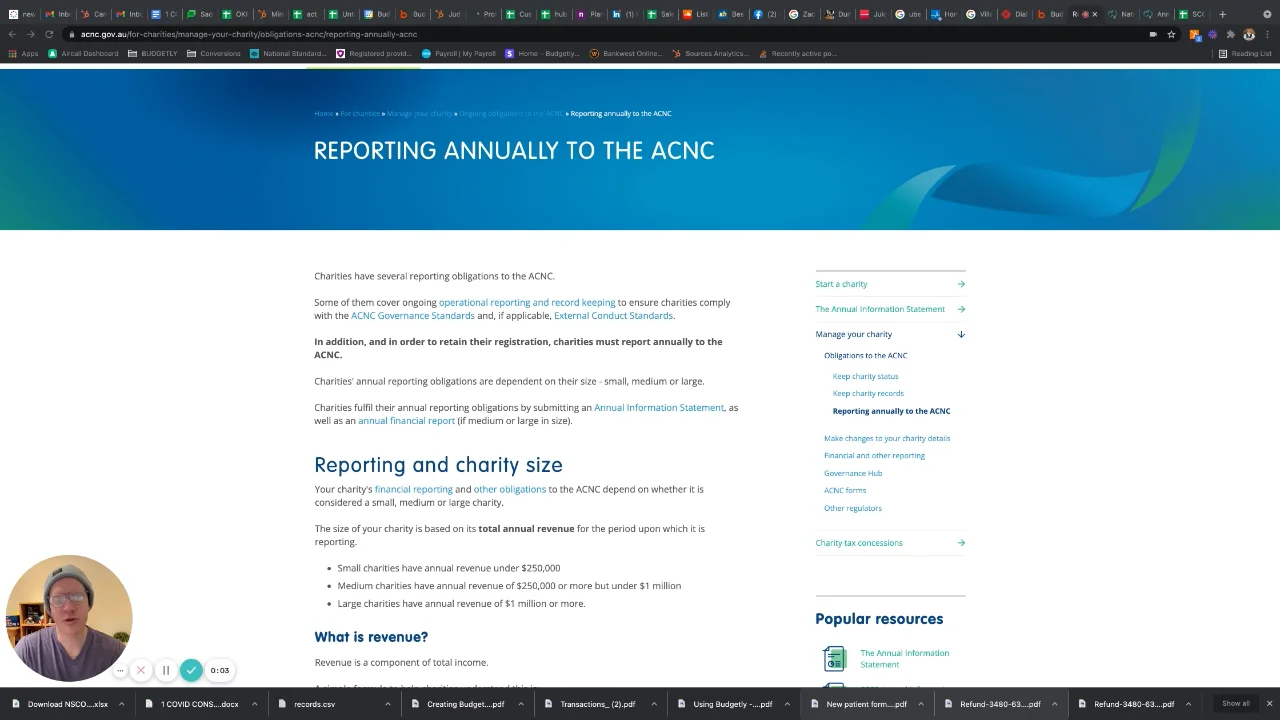Screen dimensions: 1280x720
Task: Open options chevron for records.csv download
Action: pyautogui.click(x=388, y=704)
